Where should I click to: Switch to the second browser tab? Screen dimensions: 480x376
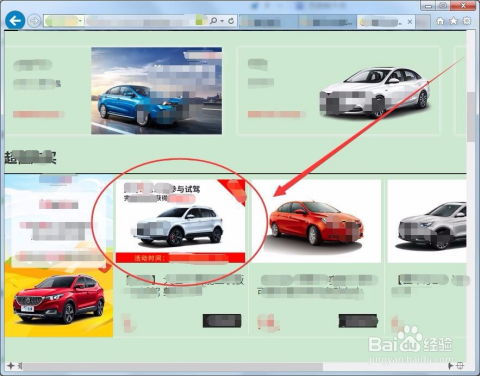point(327,22)
